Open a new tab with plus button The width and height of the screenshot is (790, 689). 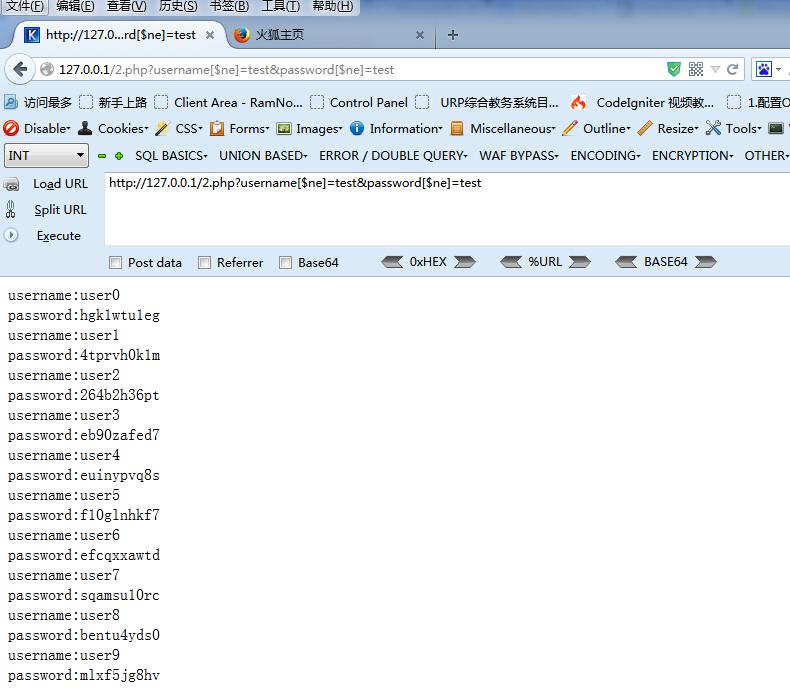click(452, 35)
